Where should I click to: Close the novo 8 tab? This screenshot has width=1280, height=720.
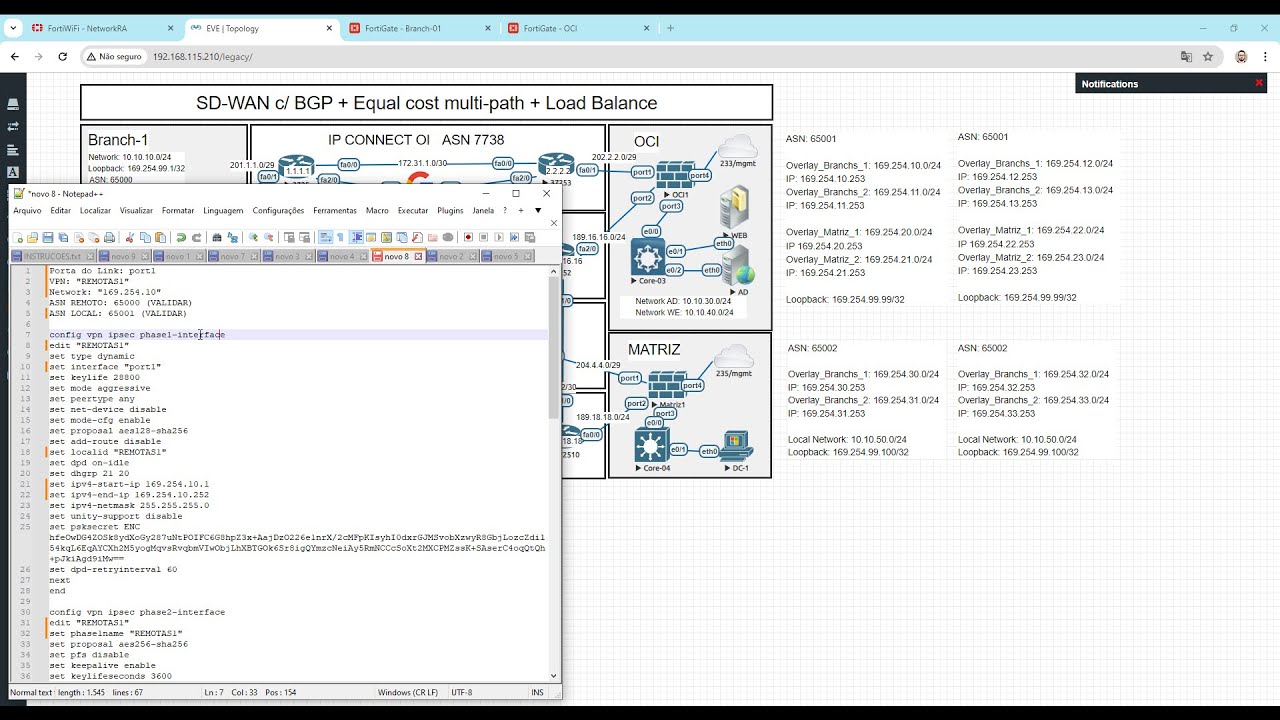tap(418, 256)
